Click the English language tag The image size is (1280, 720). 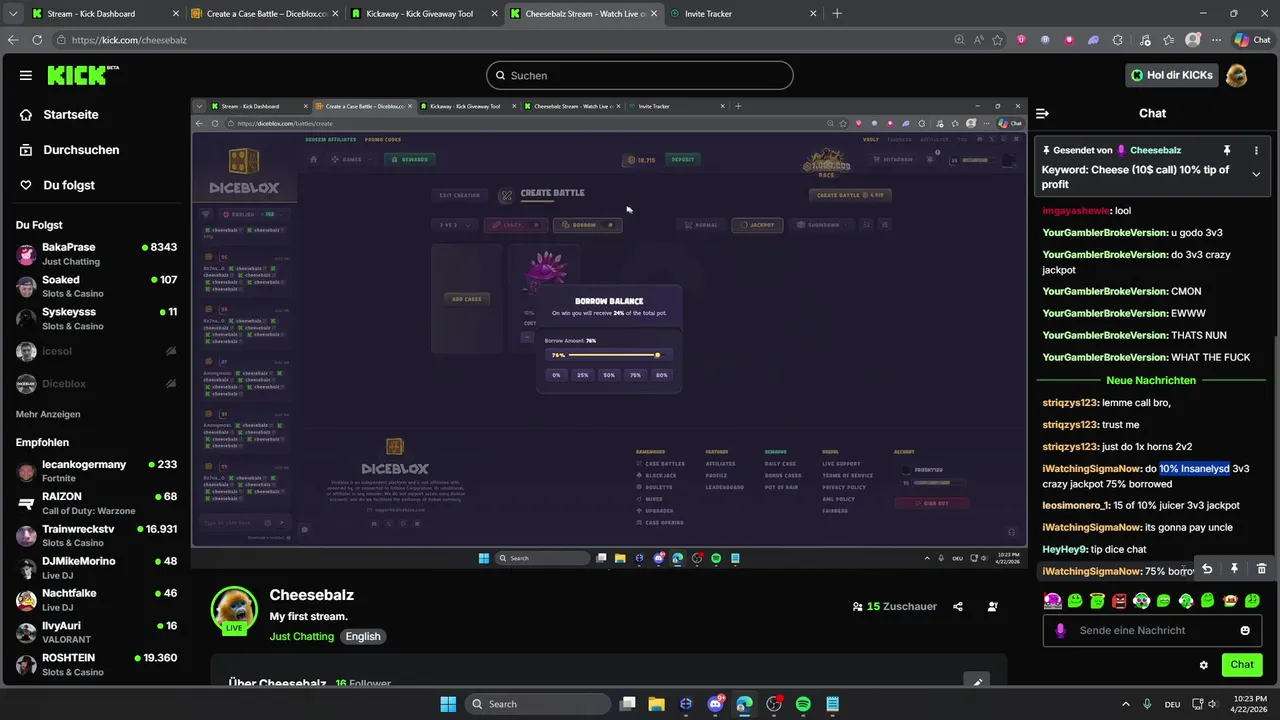tap(363, 637)
